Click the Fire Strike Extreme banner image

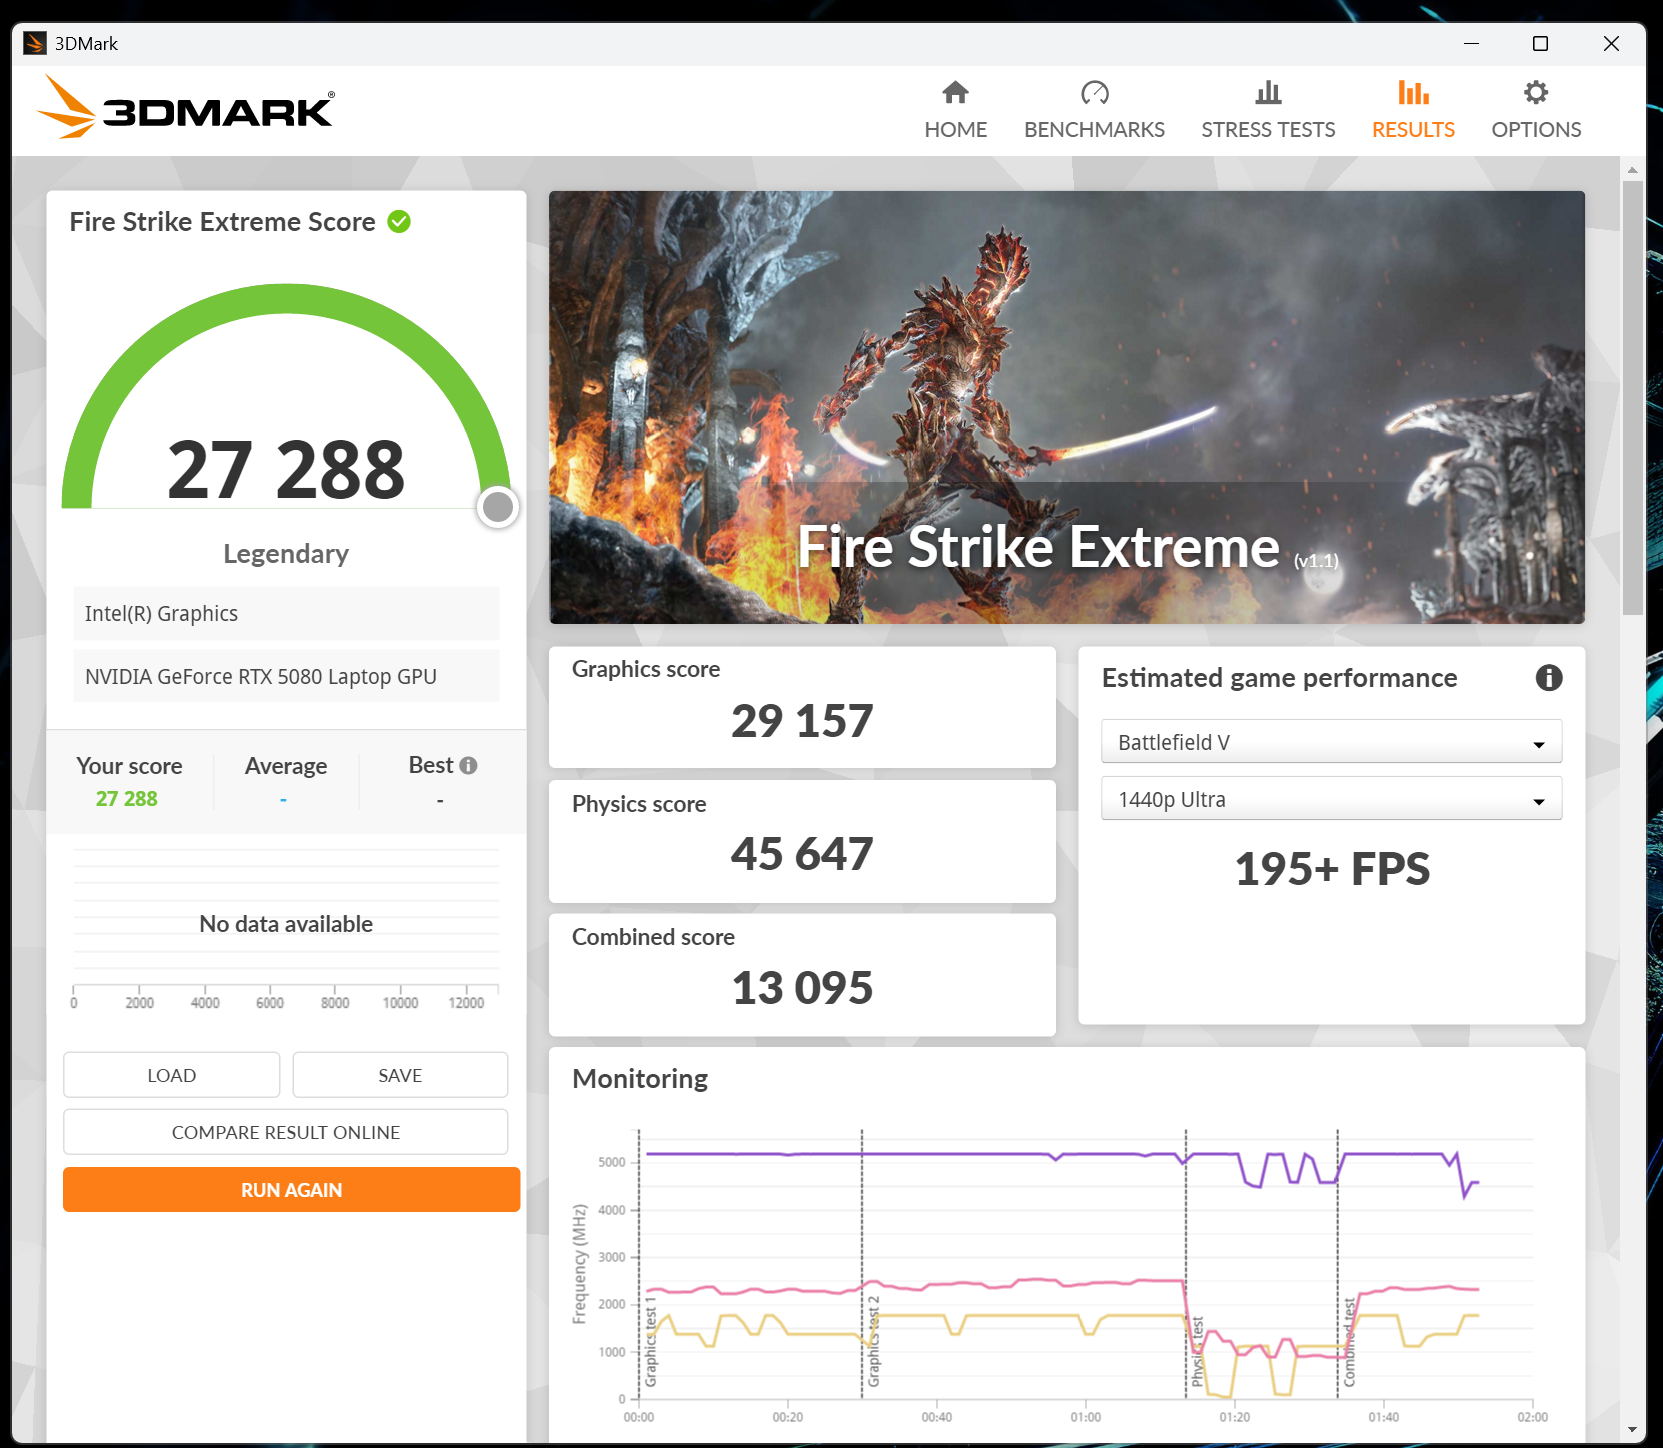tap(1066, 407)
